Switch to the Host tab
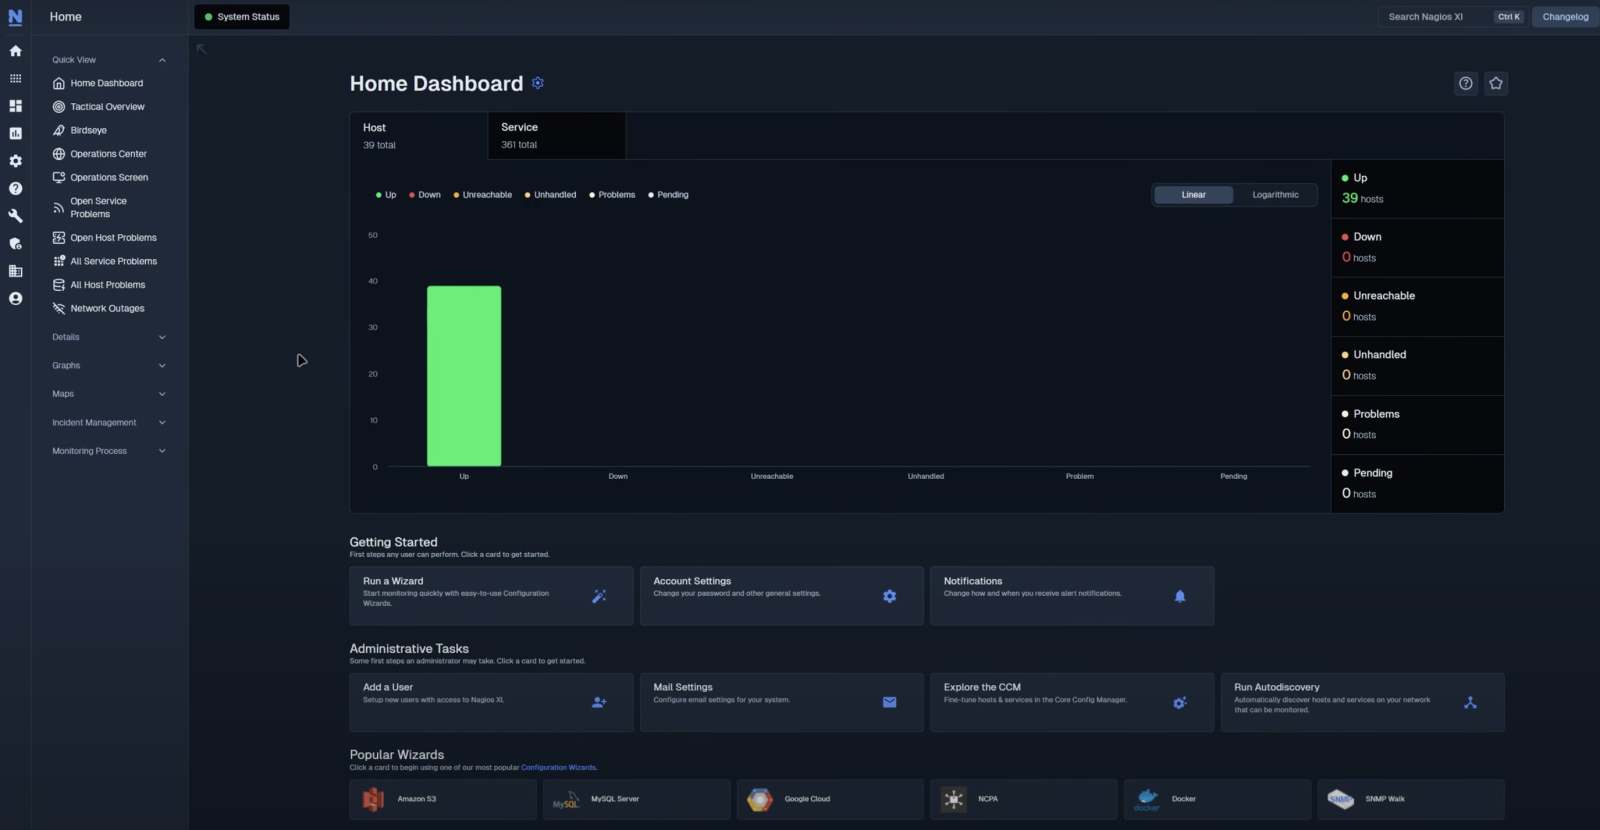The image size is (1600, 830). coord(419,136)
